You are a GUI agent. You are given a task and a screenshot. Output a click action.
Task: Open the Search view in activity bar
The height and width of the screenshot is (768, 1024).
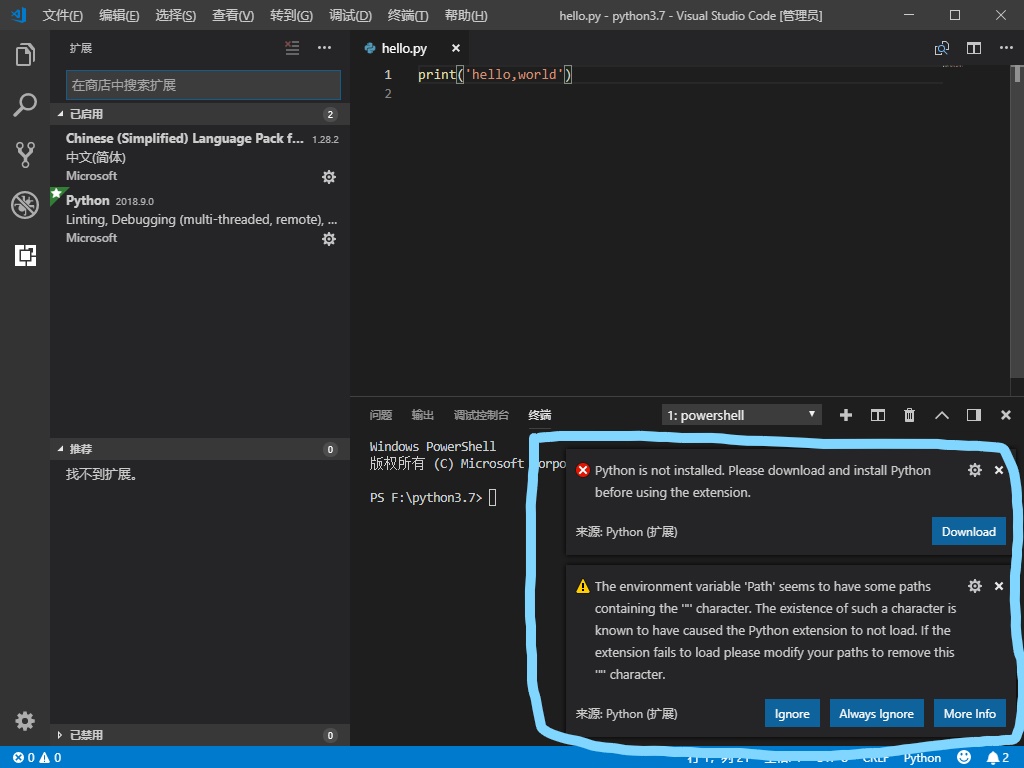(25, 104)
